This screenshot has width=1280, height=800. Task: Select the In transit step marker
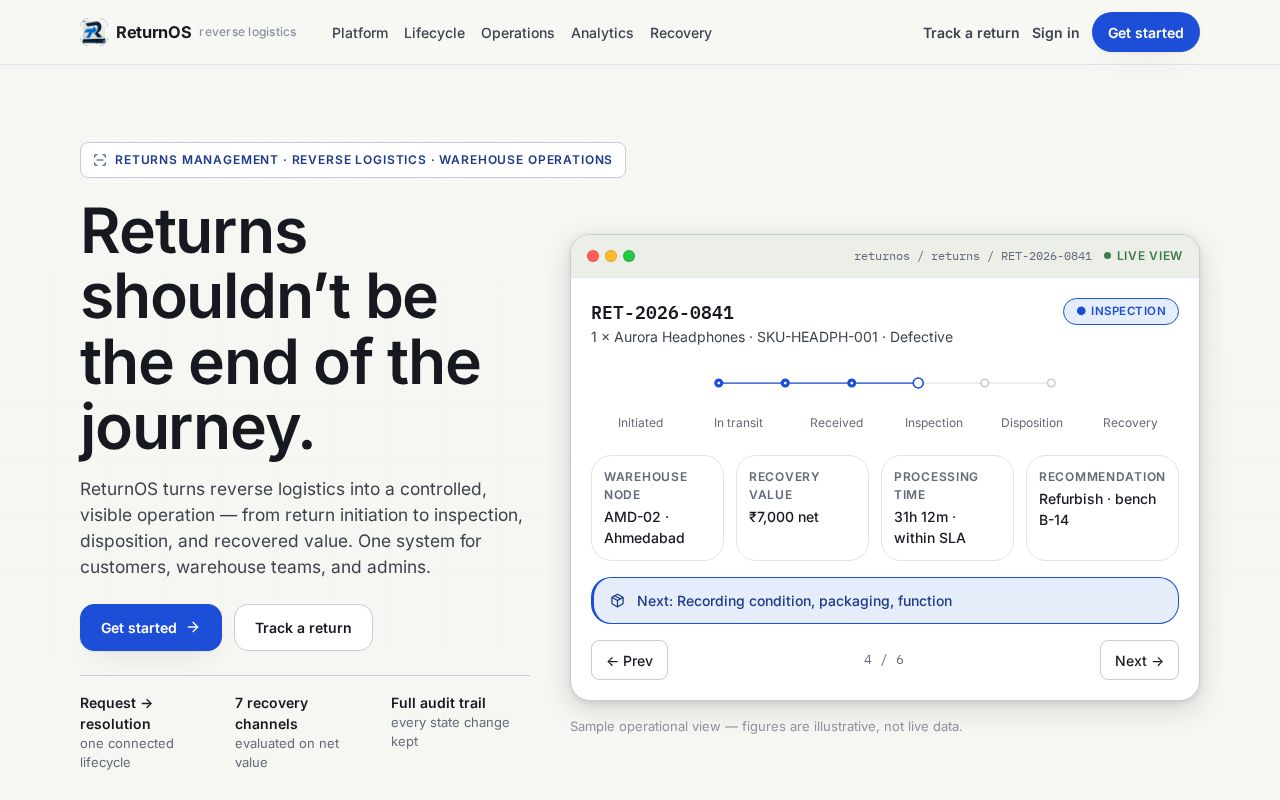pyautogui.click(x=785, y=383)
